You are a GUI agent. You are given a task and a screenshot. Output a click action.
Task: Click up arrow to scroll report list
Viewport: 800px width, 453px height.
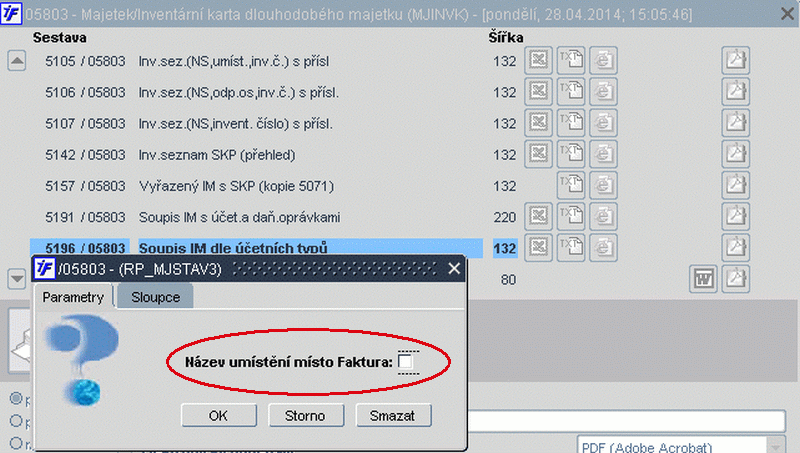[x=17, y=61]
